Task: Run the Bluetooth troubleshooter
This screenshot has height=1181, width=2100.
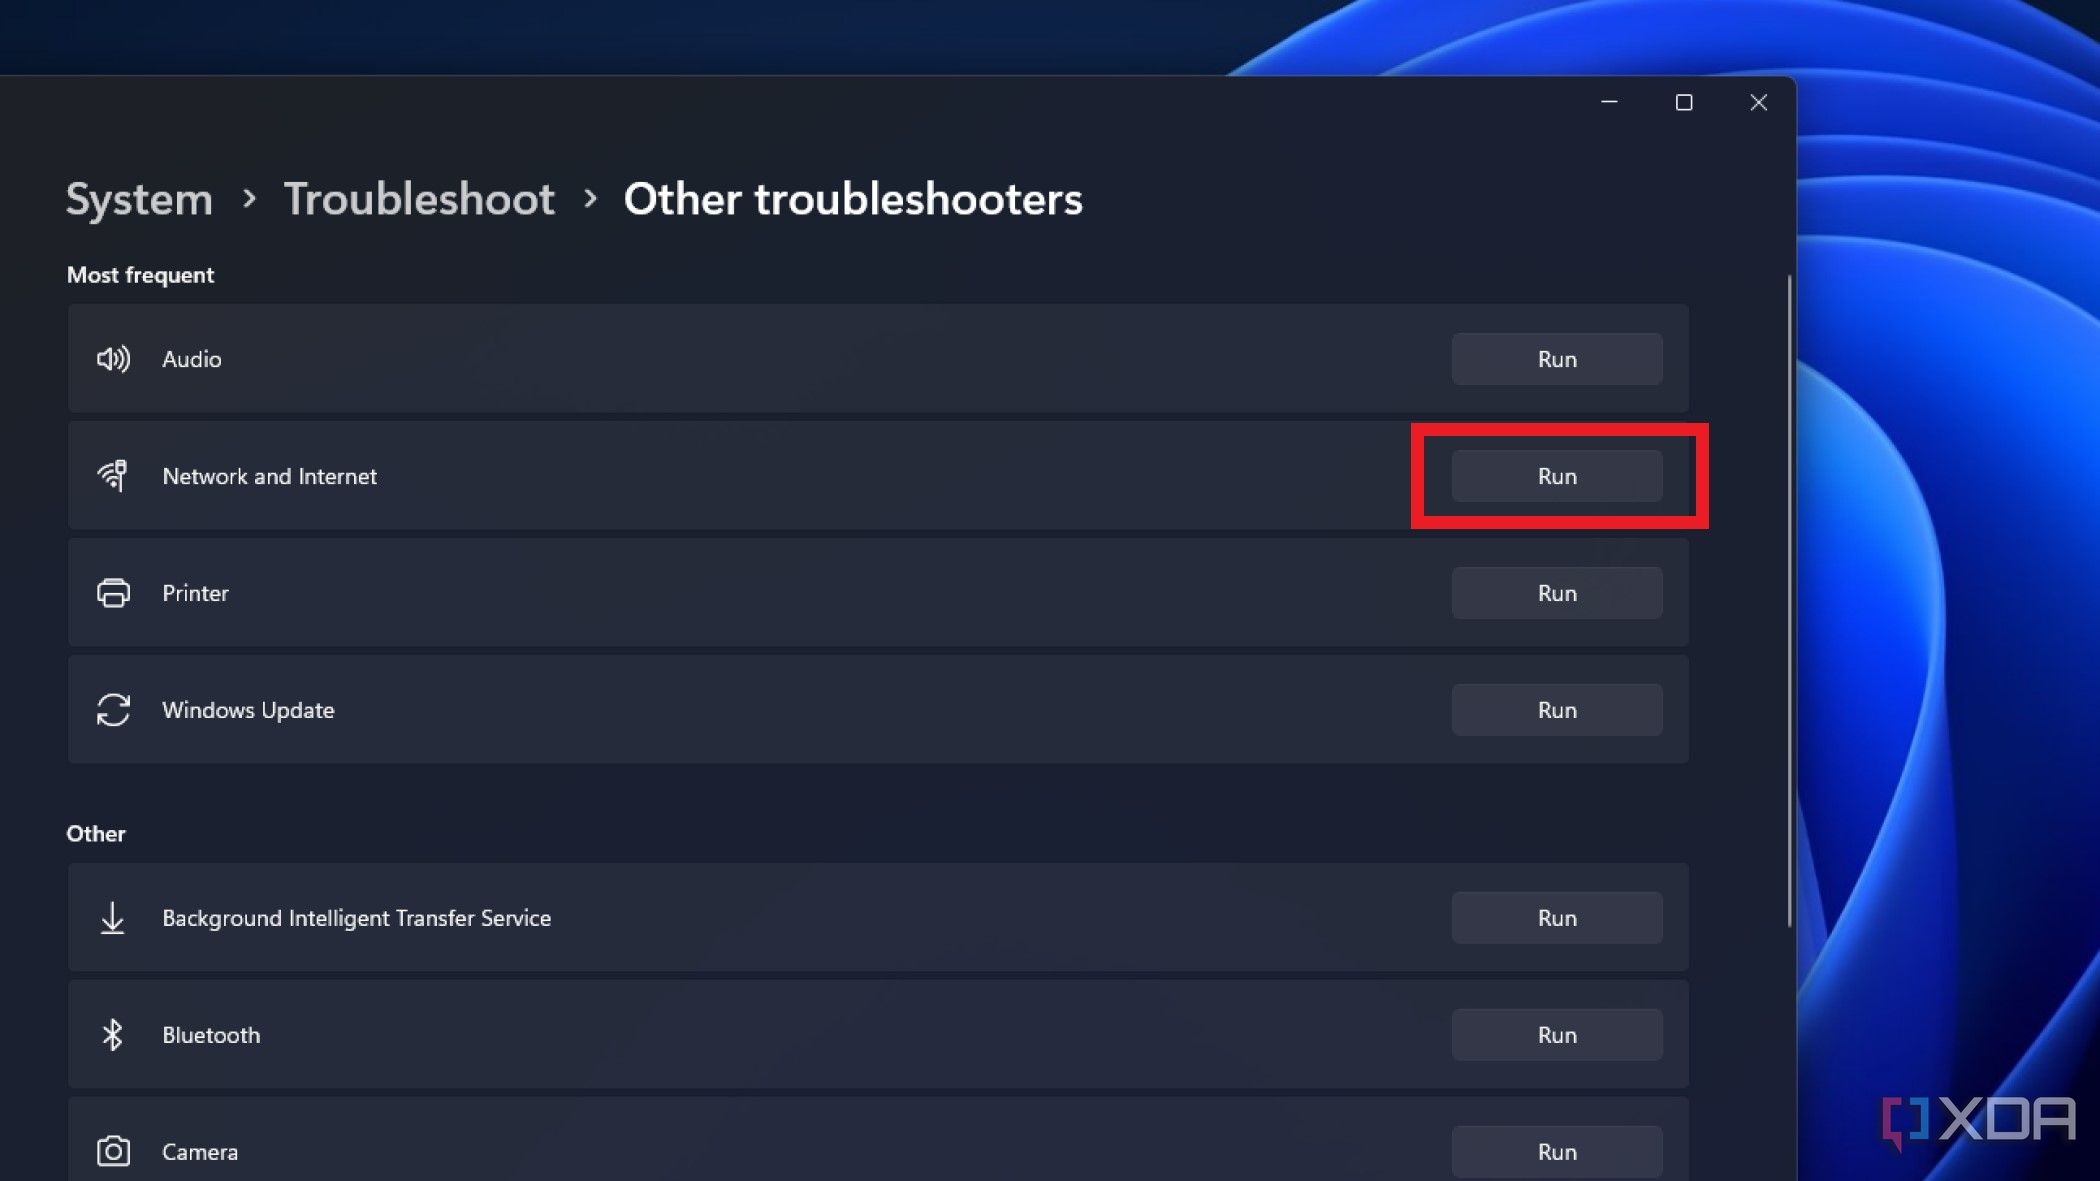Action: click(1556, 1034)
